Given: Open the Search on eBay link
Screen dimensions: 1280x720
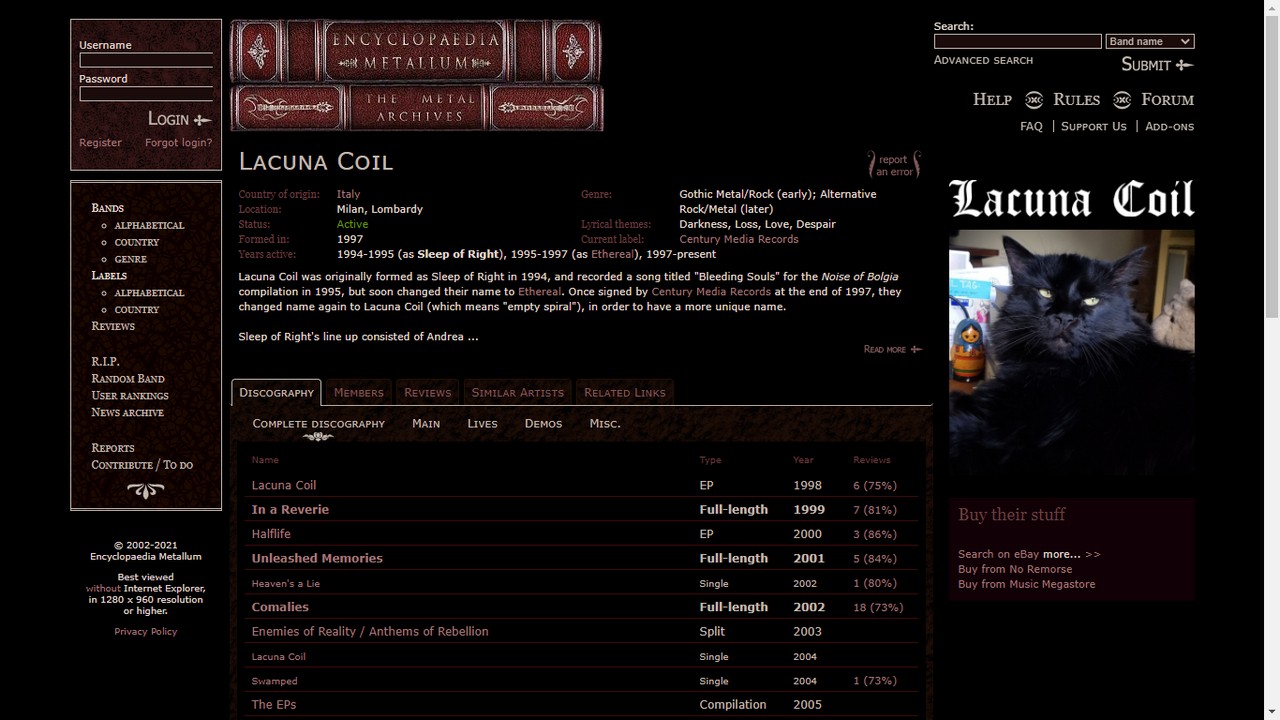Looking at the screenshot, I should 998,554.
